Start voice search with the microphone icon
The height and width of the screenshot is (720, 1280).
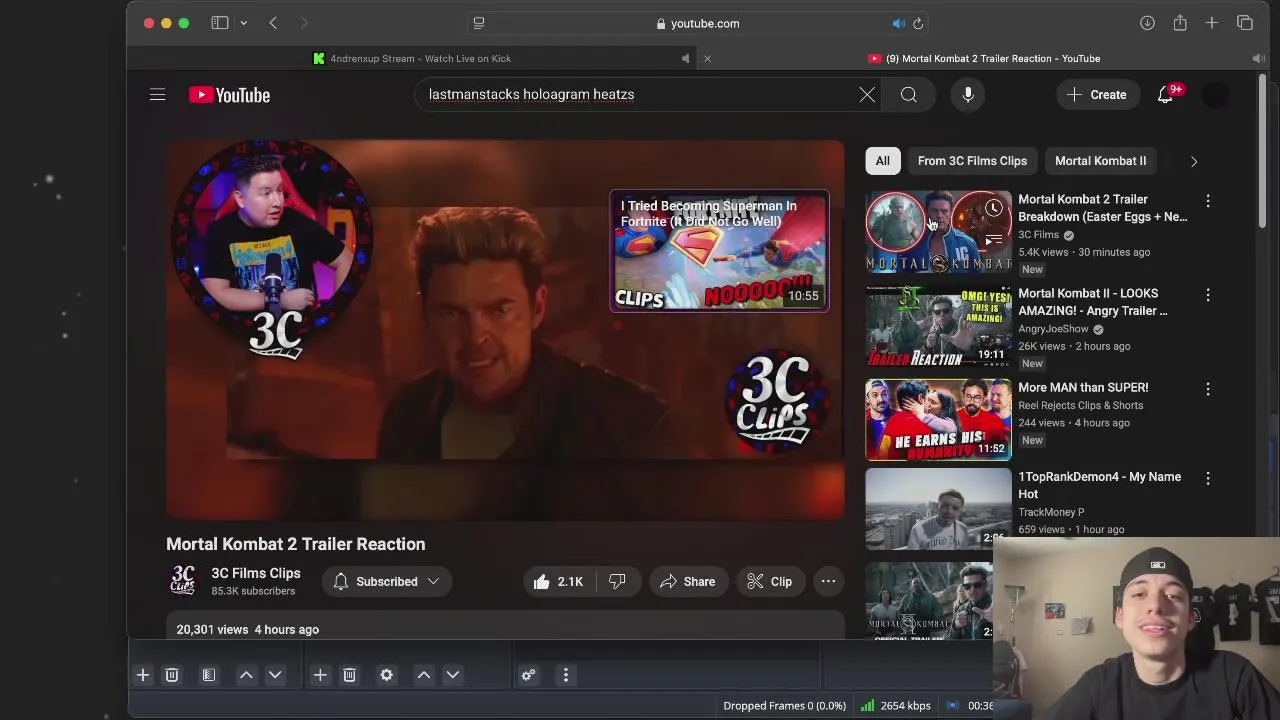968,95
